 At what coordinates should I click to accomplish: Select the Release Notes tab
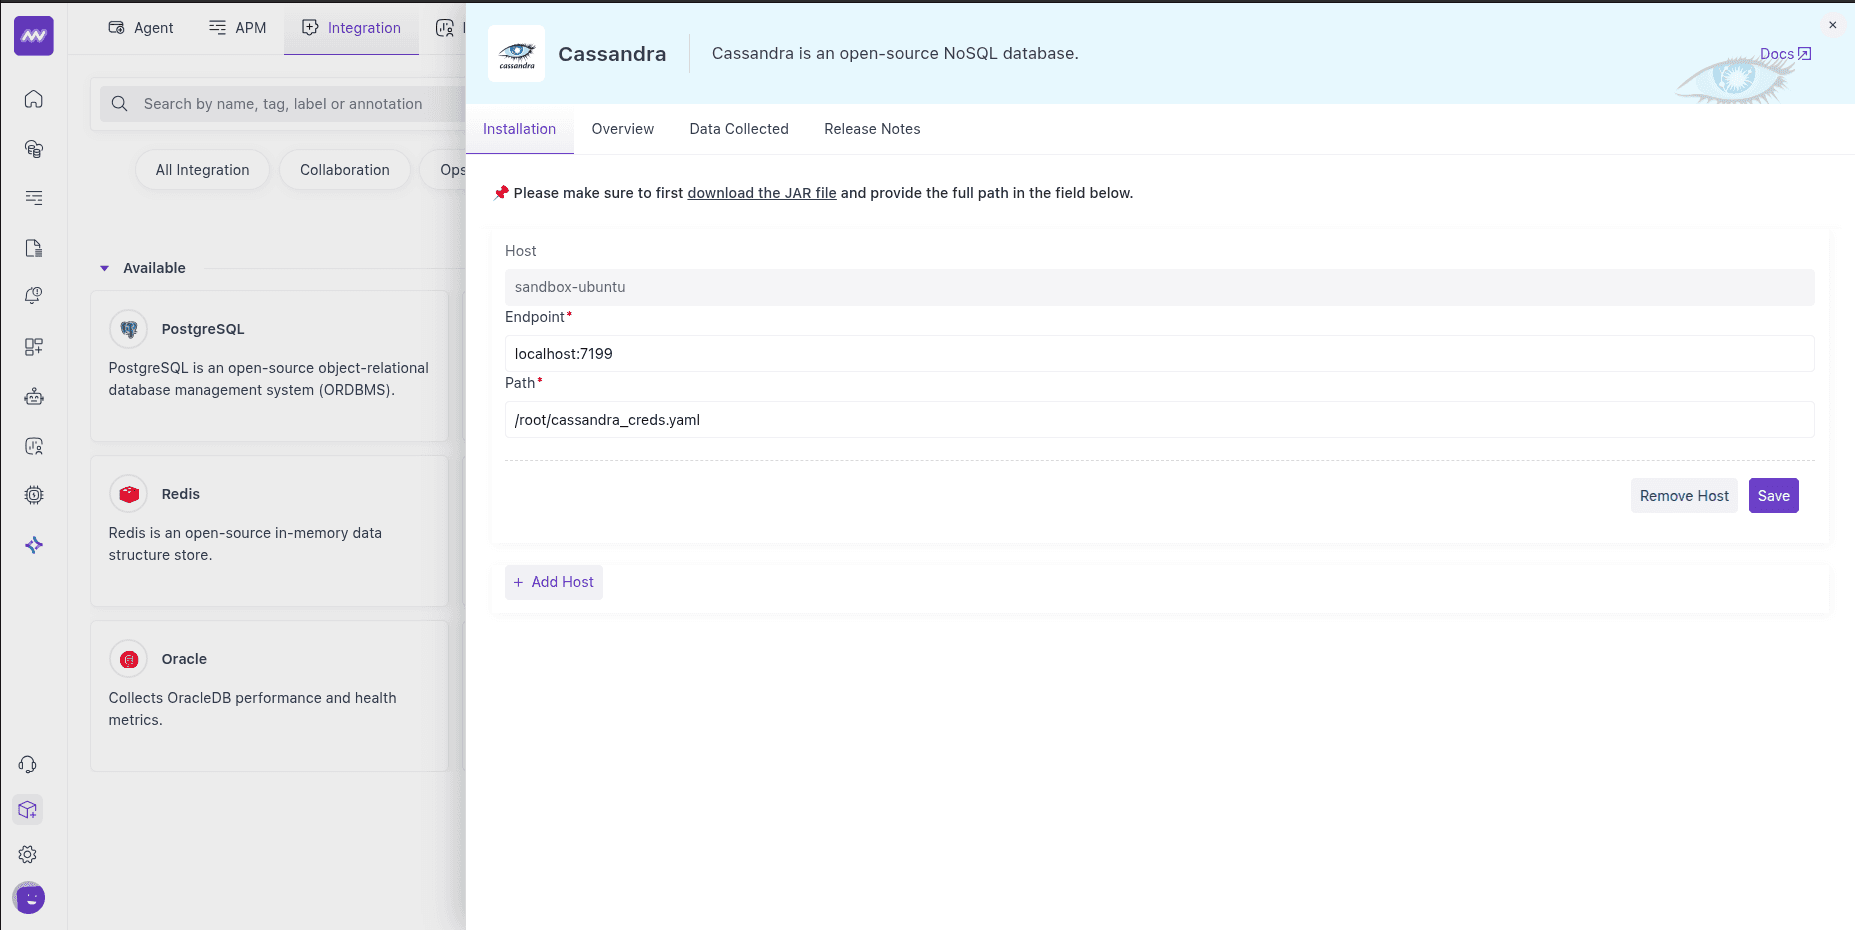click(x=872, y=129)
